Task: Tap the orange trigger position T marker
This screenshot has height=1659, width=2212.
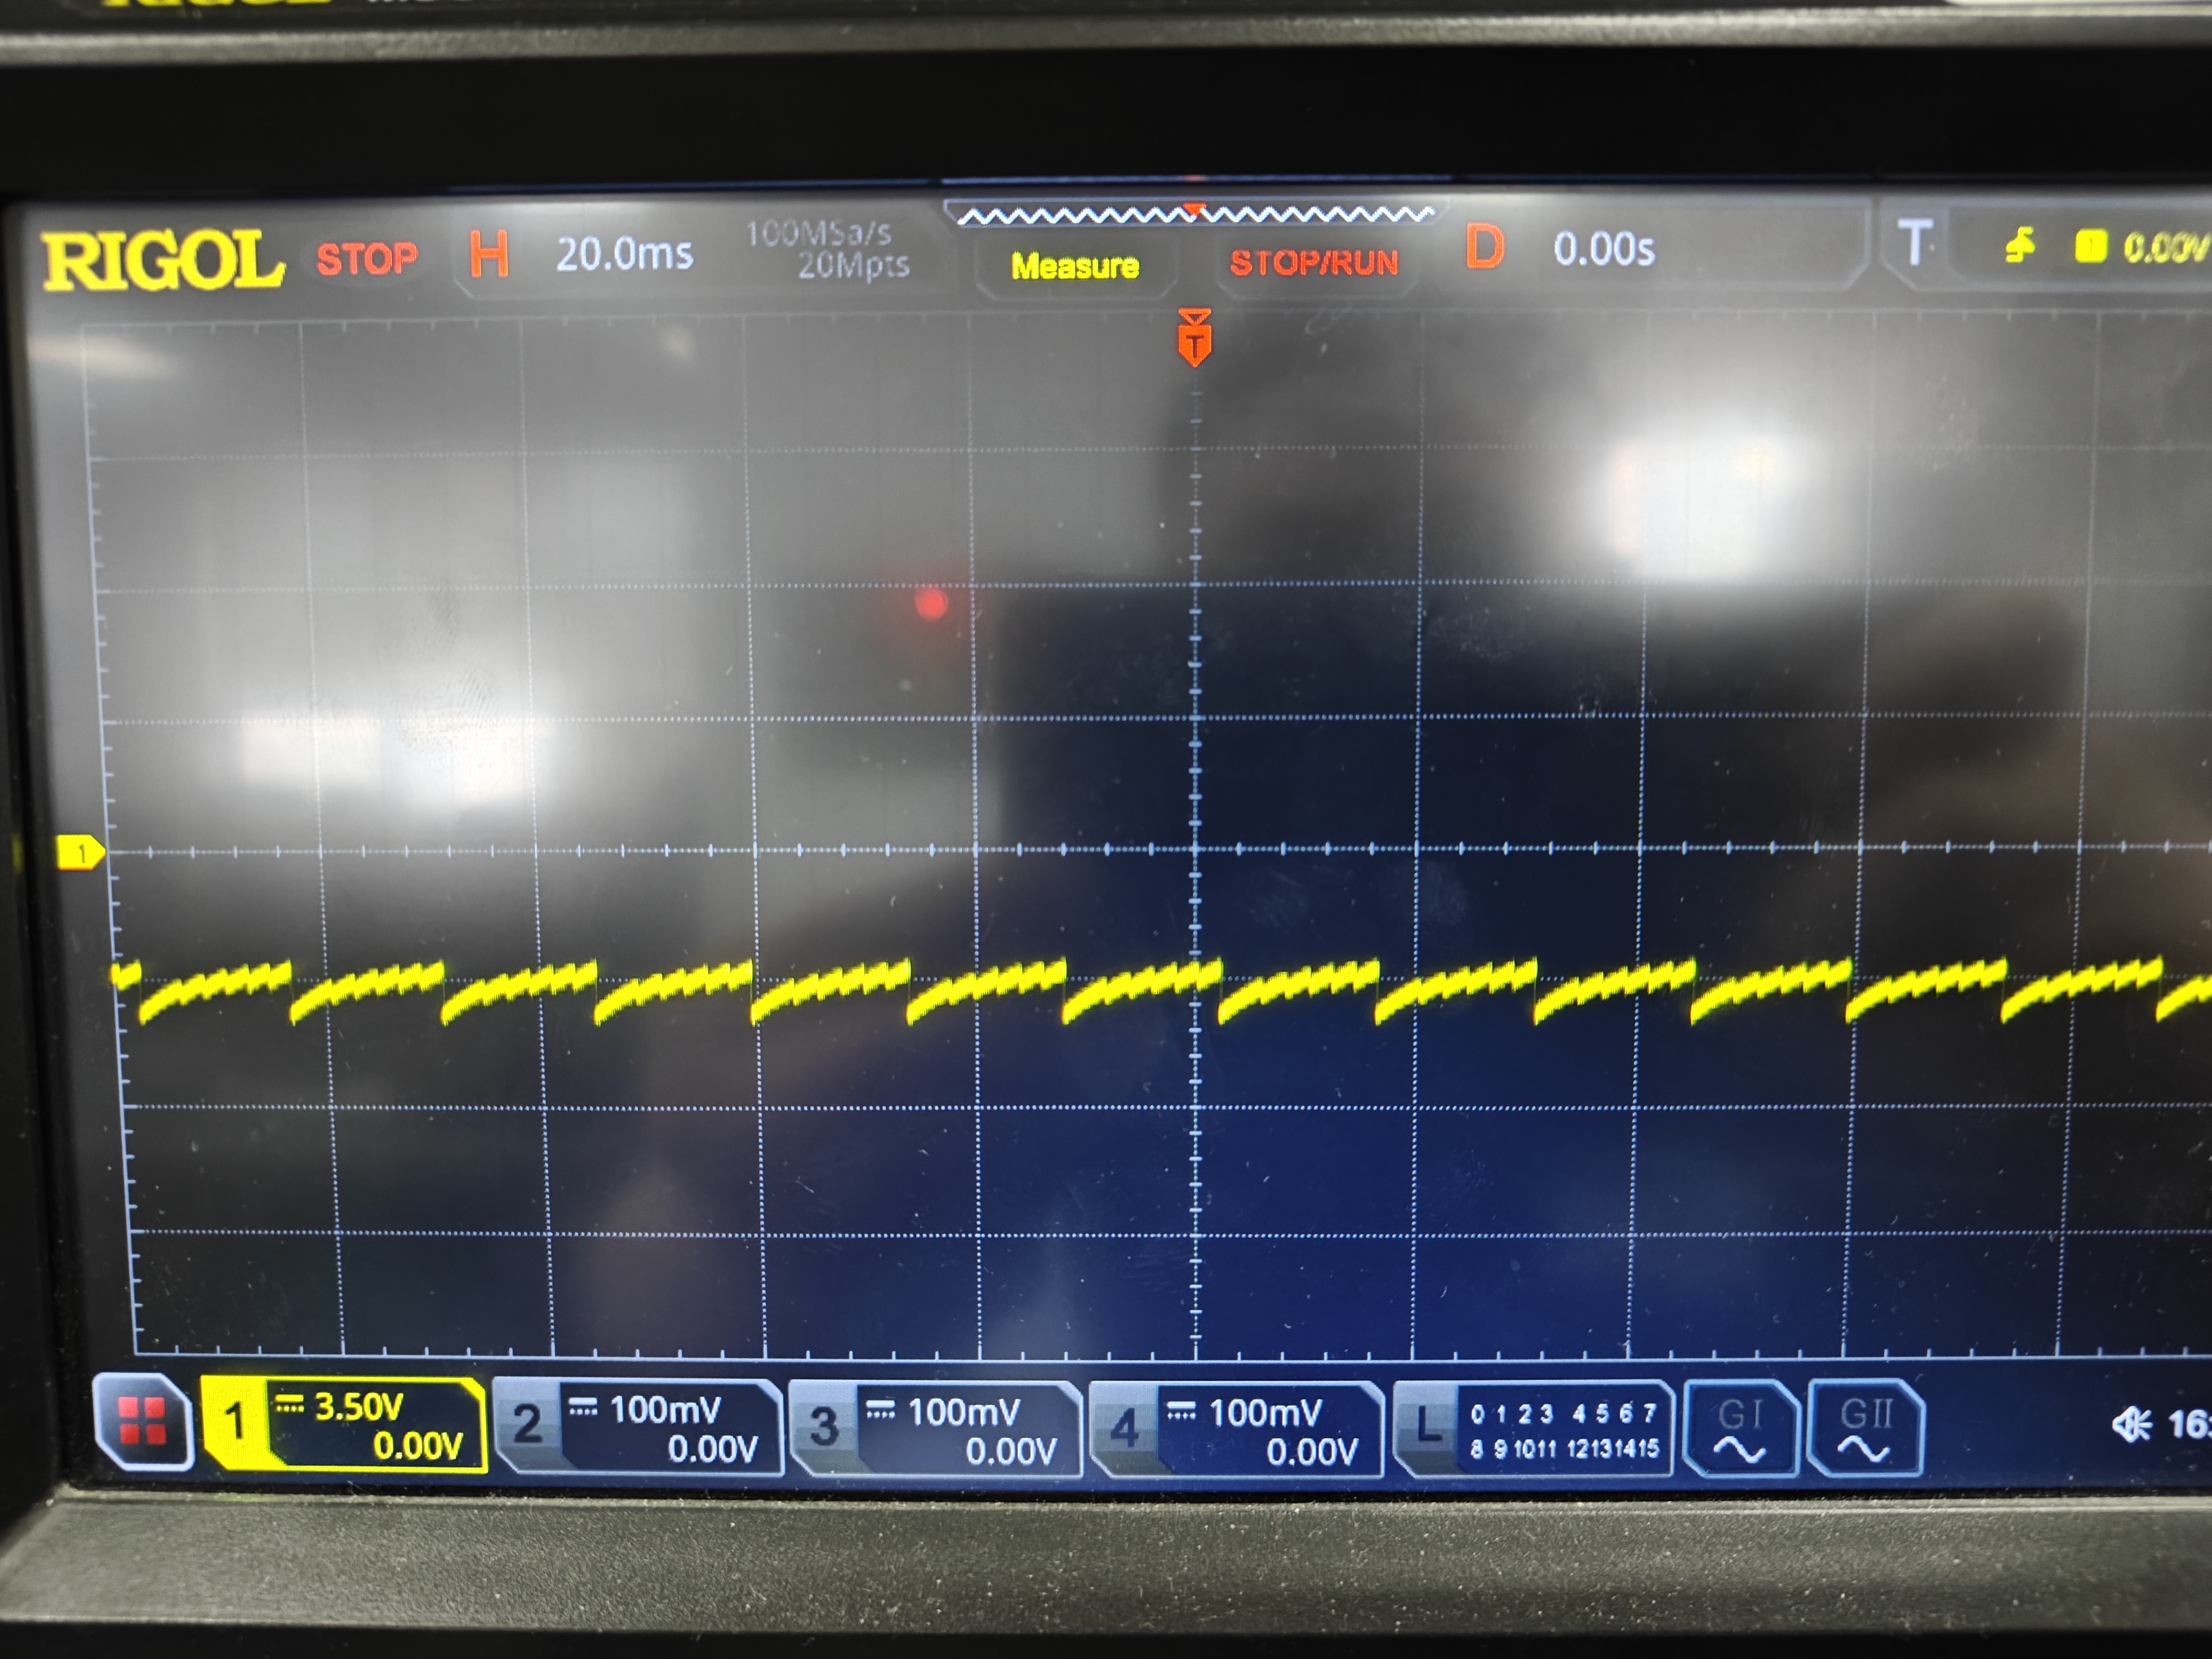Action: click(x=1194, y=337)
